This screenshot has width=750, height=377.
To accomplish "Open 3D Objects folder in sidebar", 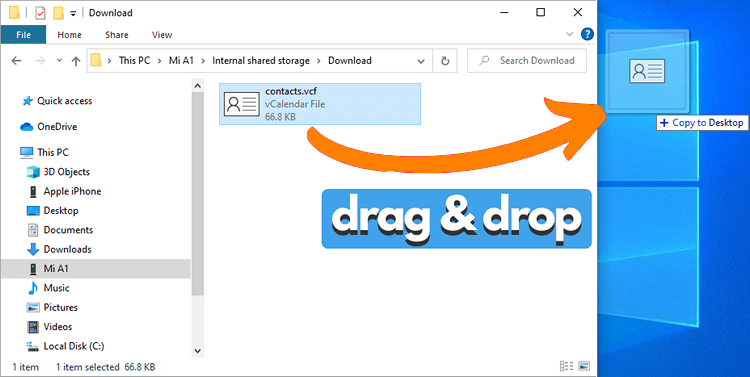I will [66, 172].
